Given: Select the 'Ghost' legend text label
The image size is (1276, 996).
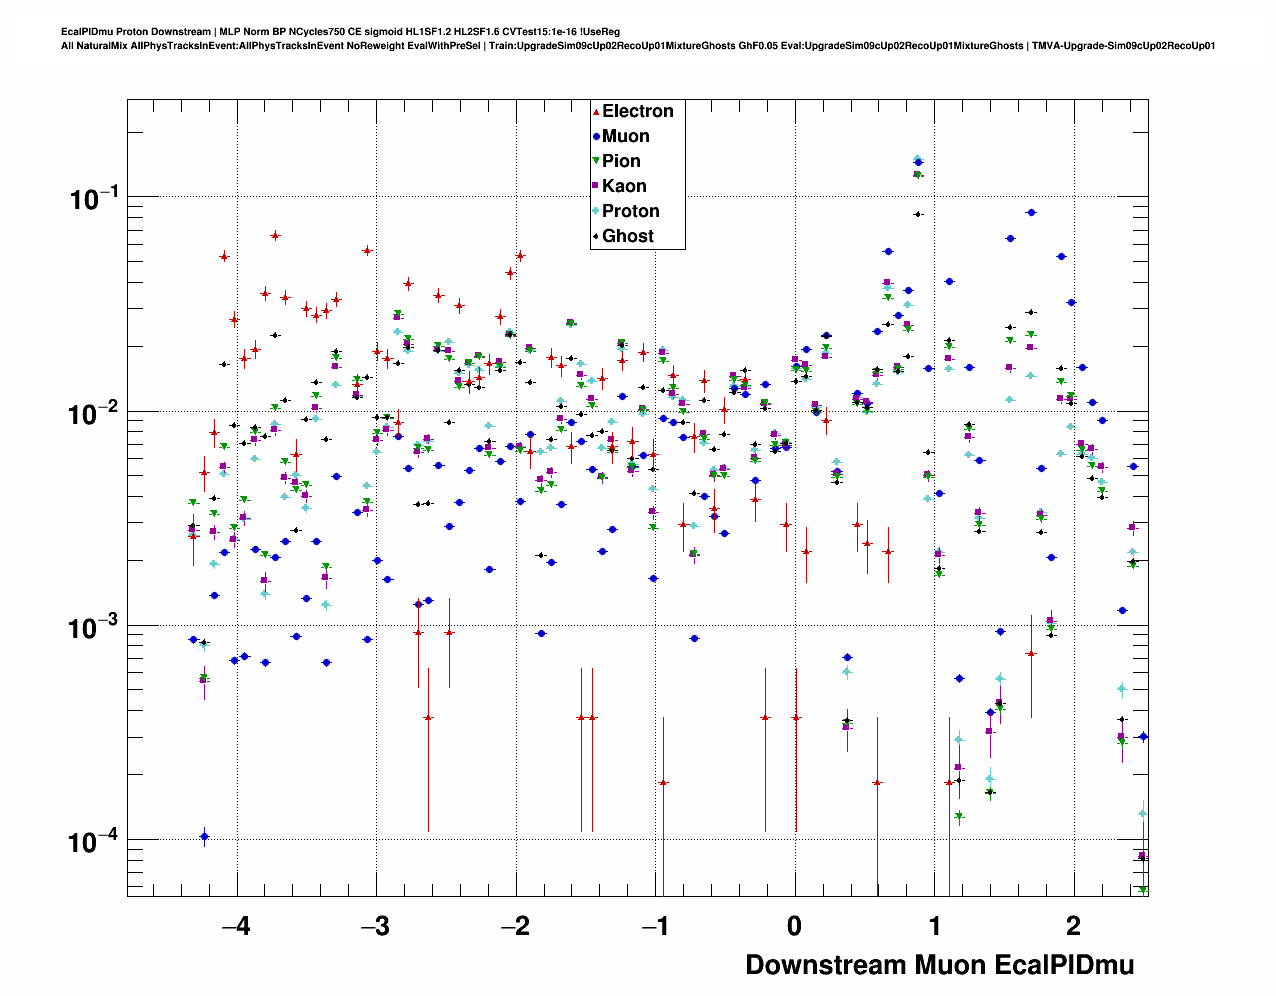Looking at the screenshot, I should tap(628, 237).
